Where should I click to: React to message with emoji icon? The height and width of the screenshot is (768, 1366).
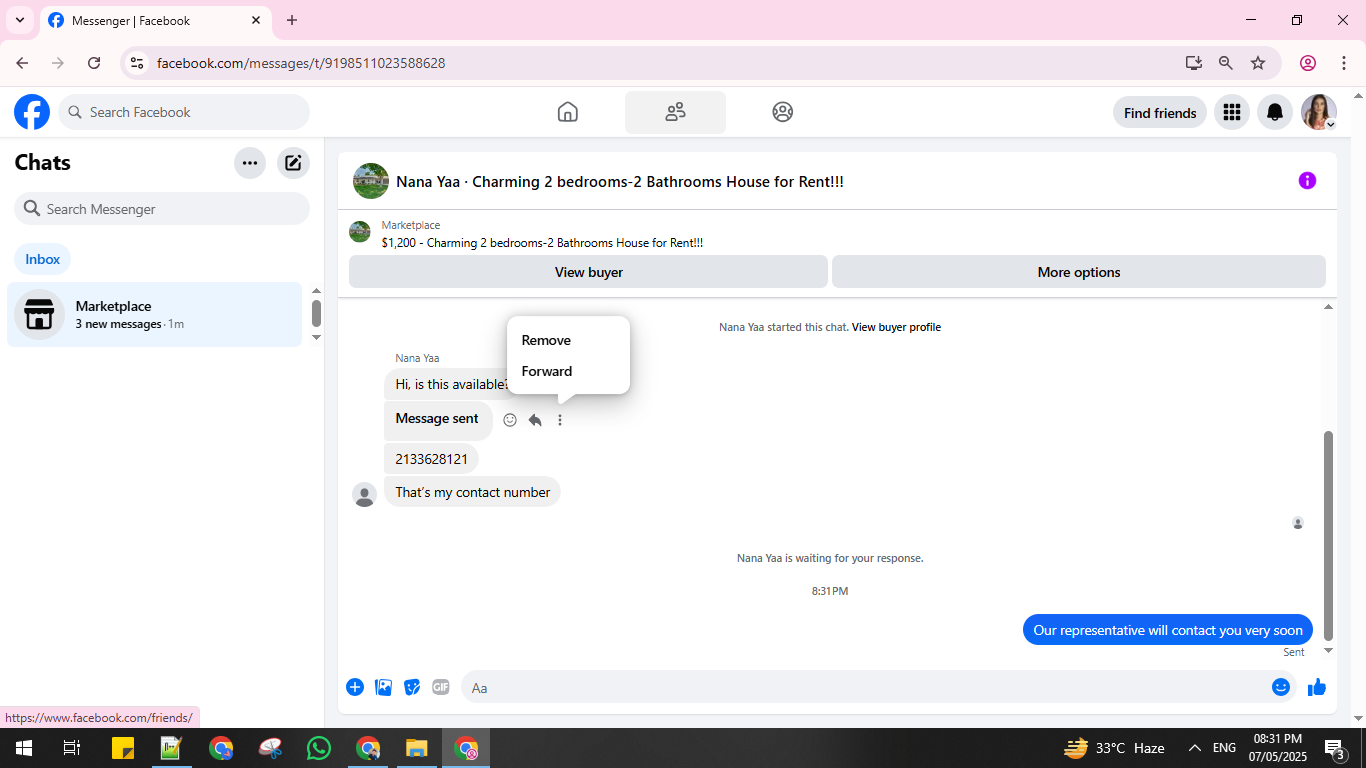(510, 420)
